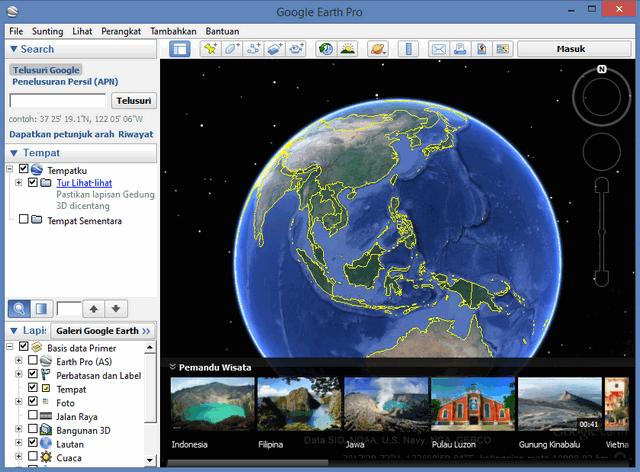This screenshot has height=472, width=640.
Task: Collapse the Lapisan panel triangle
Action: (14, 331)
